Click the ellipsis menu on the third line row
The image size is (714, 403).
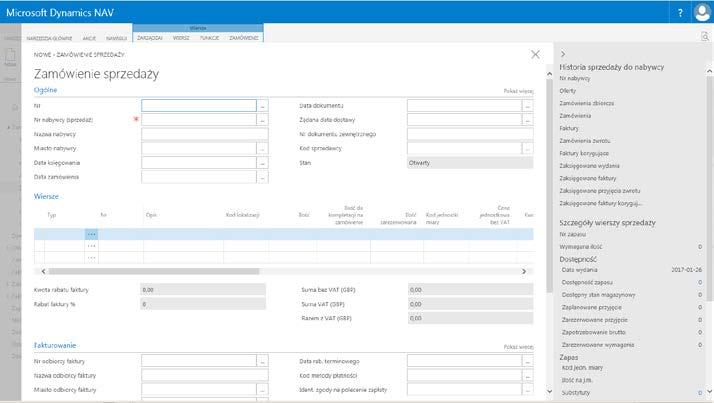[x=92, y=257]
